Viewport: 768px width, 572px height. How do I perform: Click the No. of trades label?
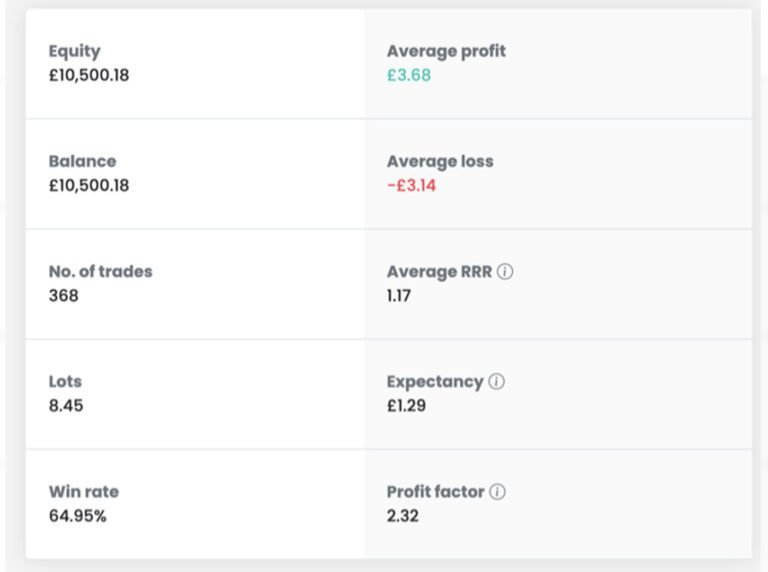(100, 271)
